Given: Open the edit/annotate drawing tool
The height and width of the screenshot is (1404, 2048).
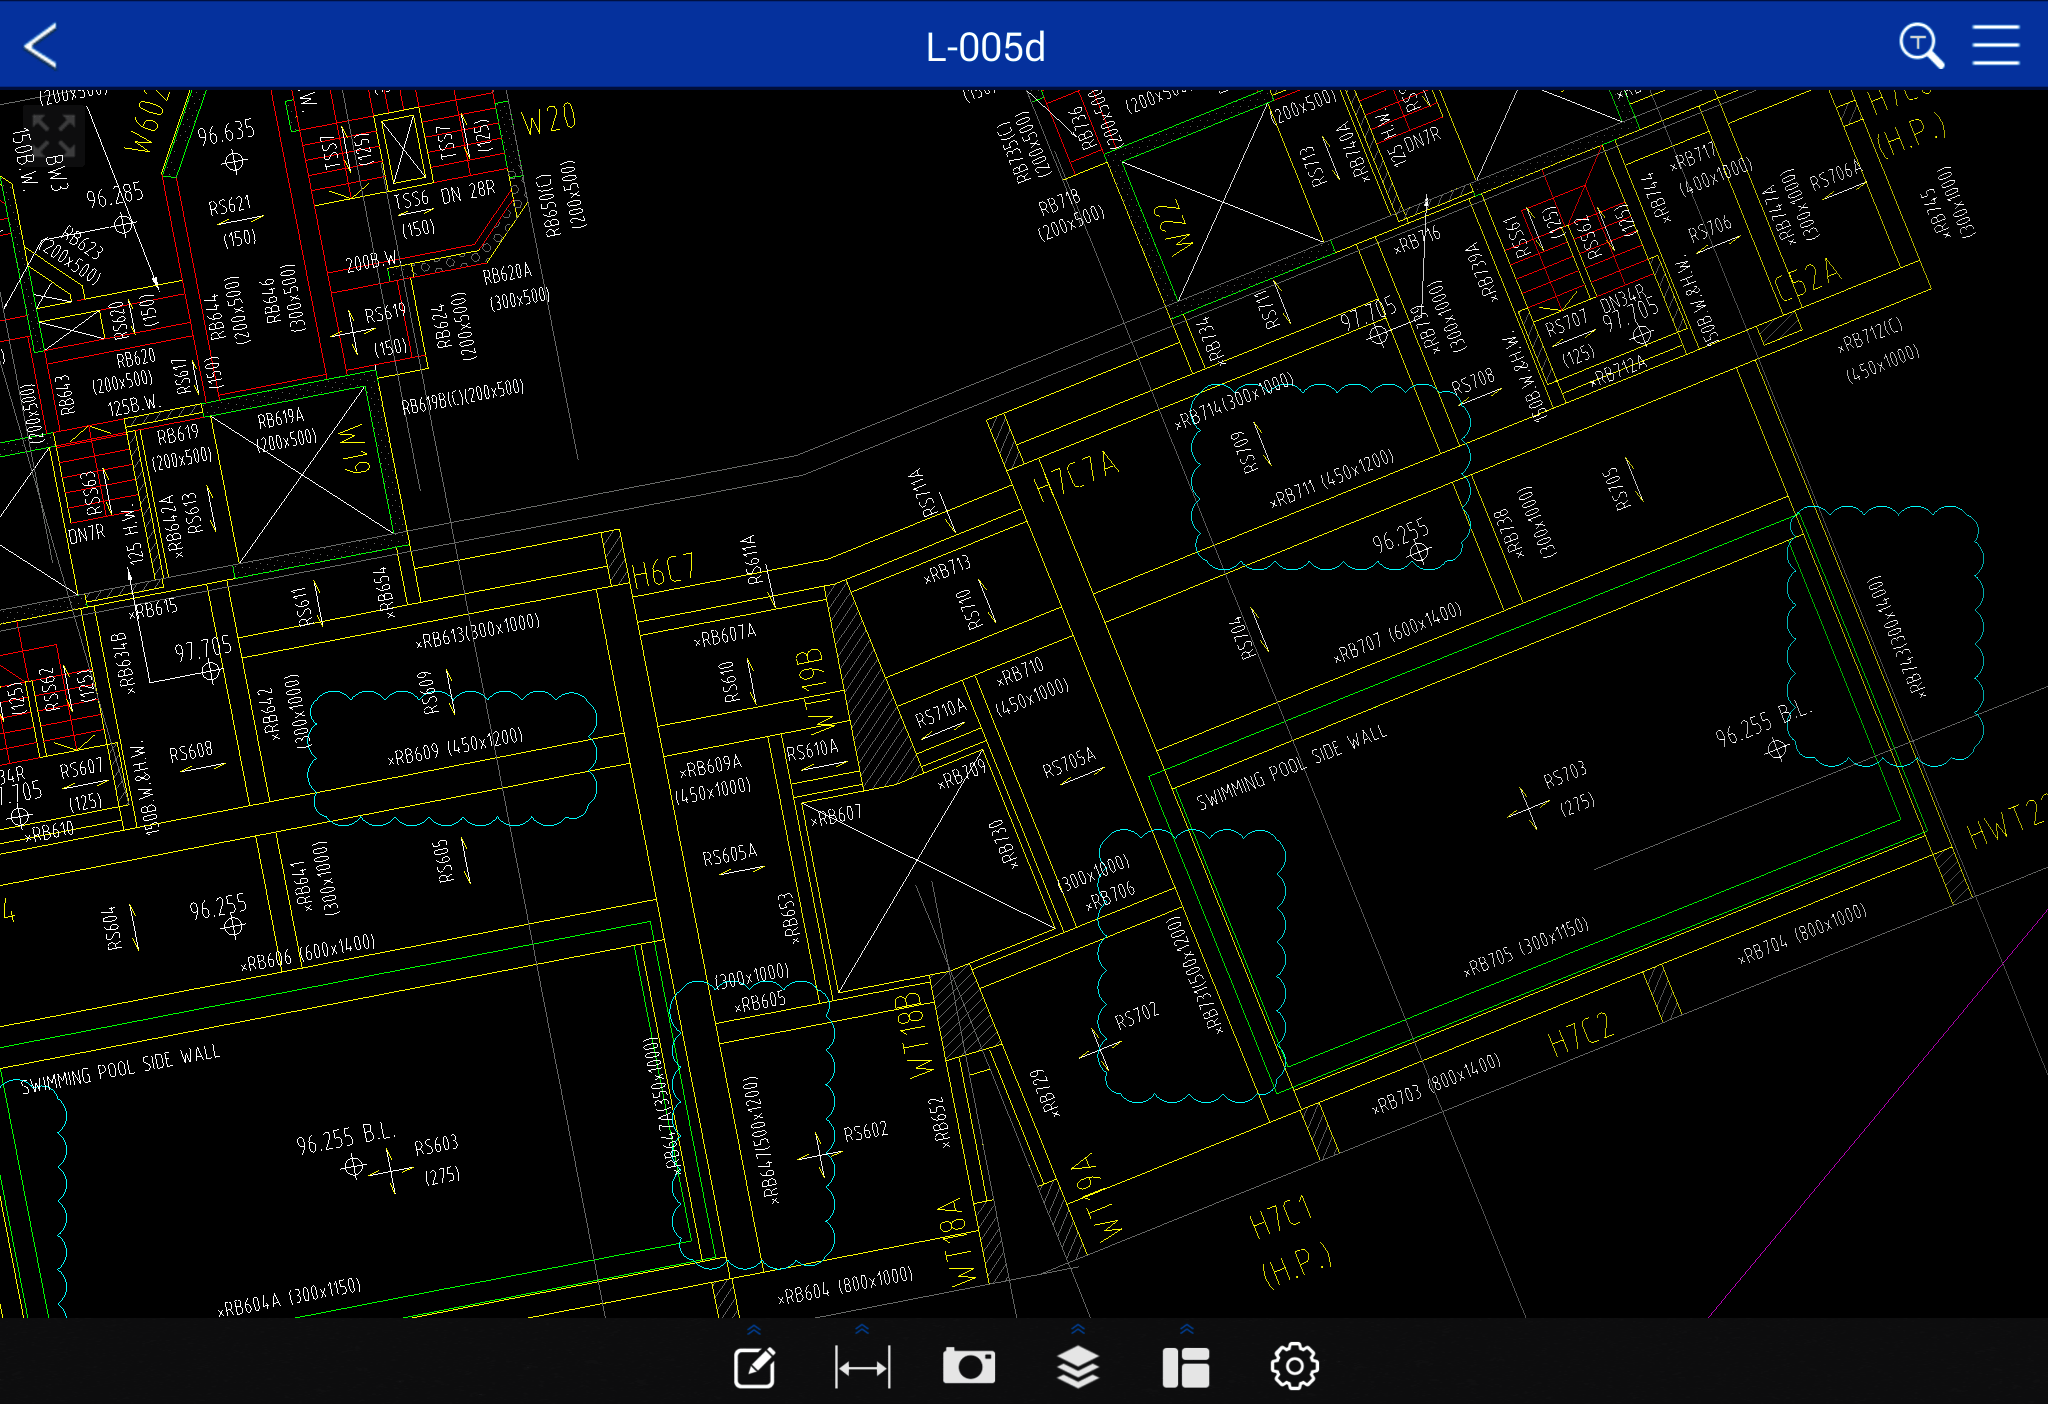Looking at the screenshot, I should click(x=755, y=1367).
